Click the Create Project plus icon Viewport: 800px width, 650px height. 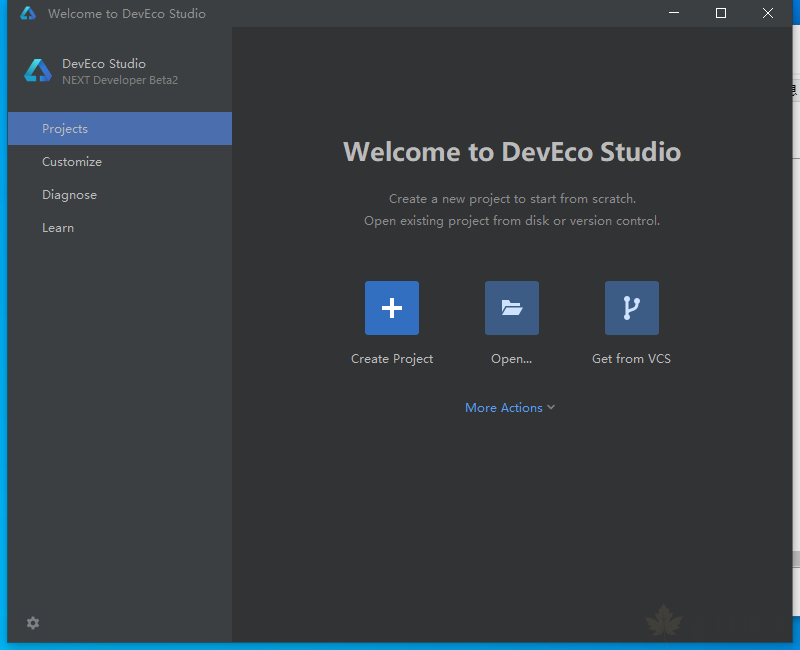click(392, 308)
